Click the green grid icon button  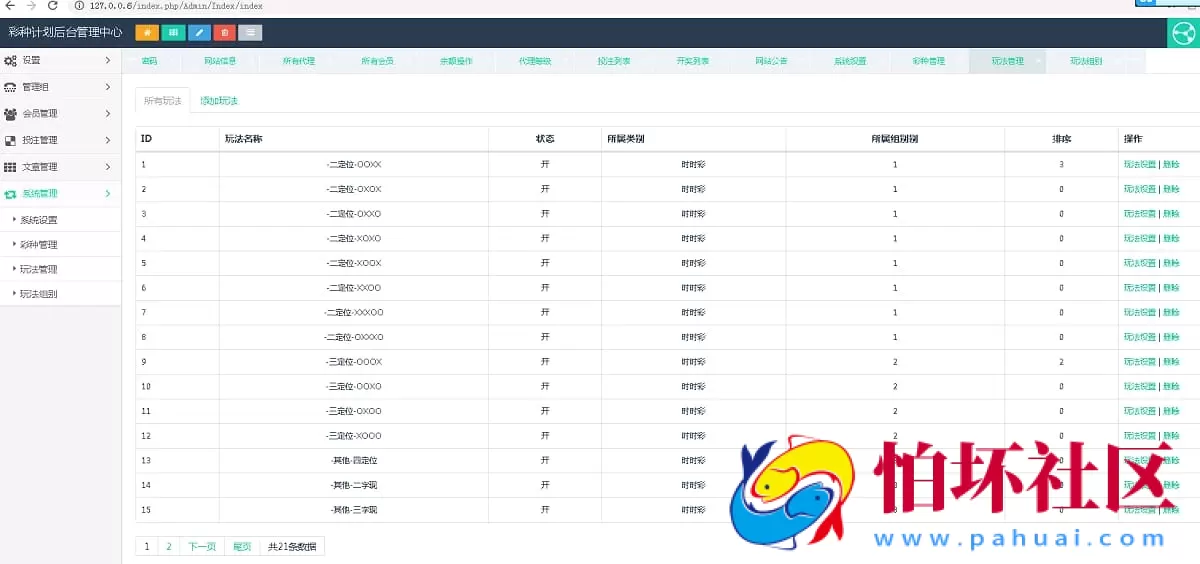(173, 32)
